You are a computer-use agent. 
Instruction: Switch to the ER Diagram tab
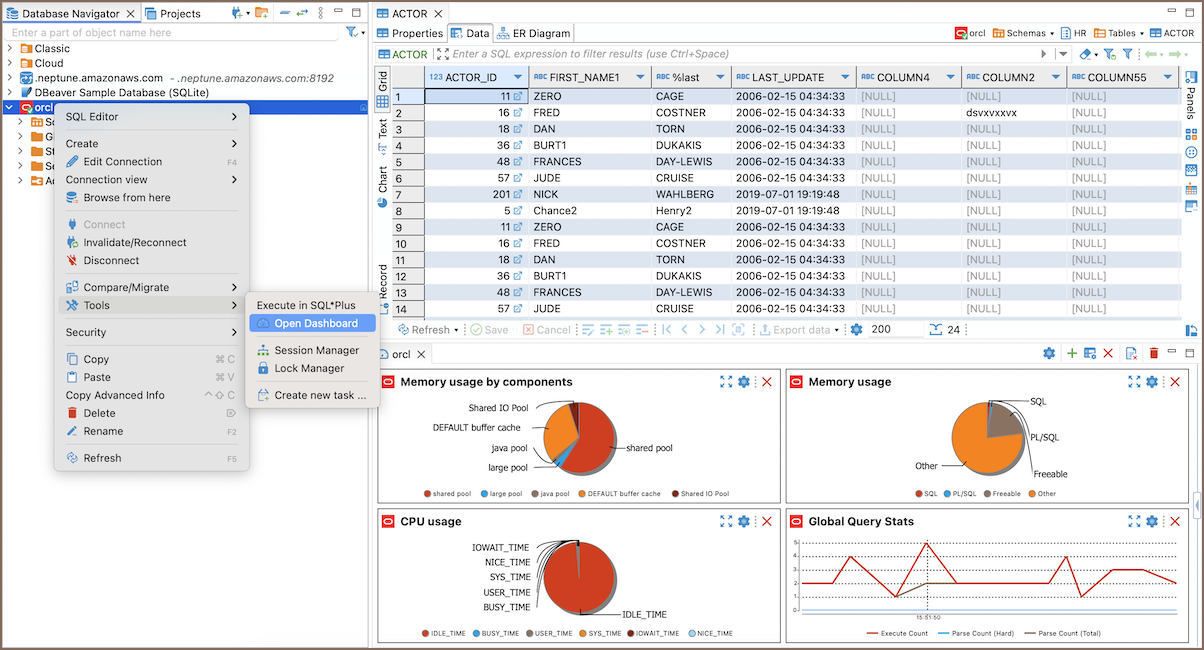(533, 33)
